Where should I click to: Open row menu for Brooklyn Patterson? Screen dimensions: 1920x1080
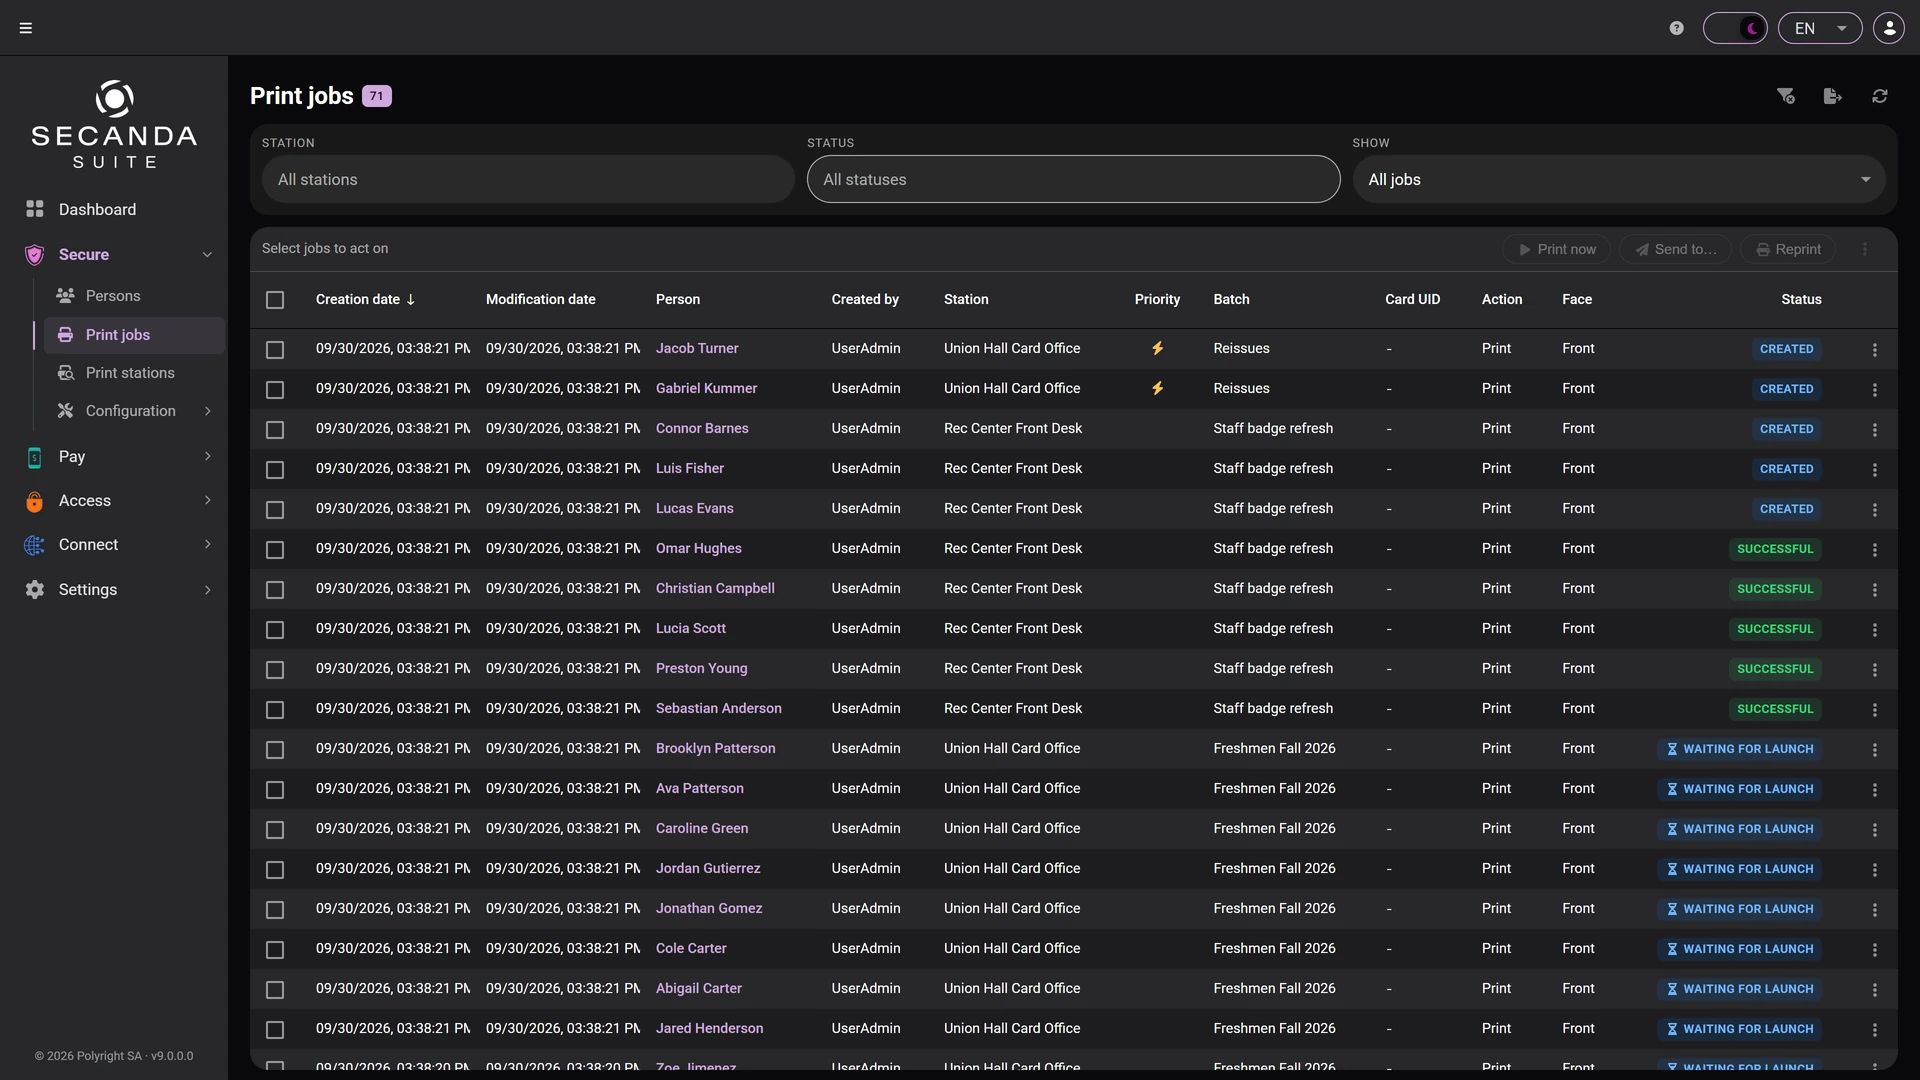(1875, 750)
